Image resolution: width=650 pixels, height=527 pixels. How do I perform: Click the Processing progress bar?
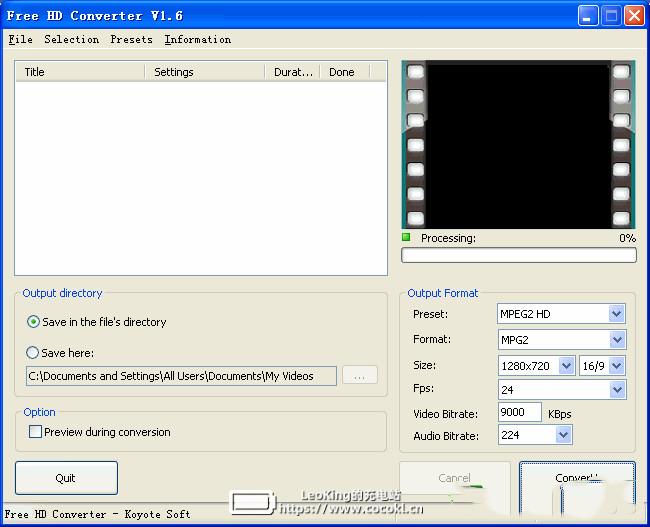click(x=519, y=255)
